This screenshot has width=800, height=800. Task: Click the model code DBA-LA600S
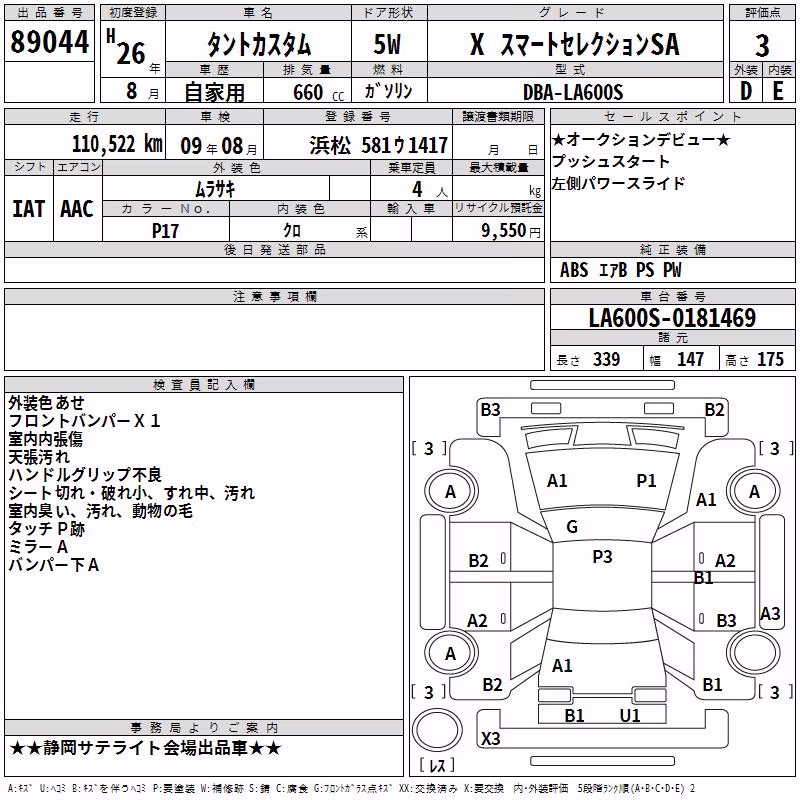[573, 92]
